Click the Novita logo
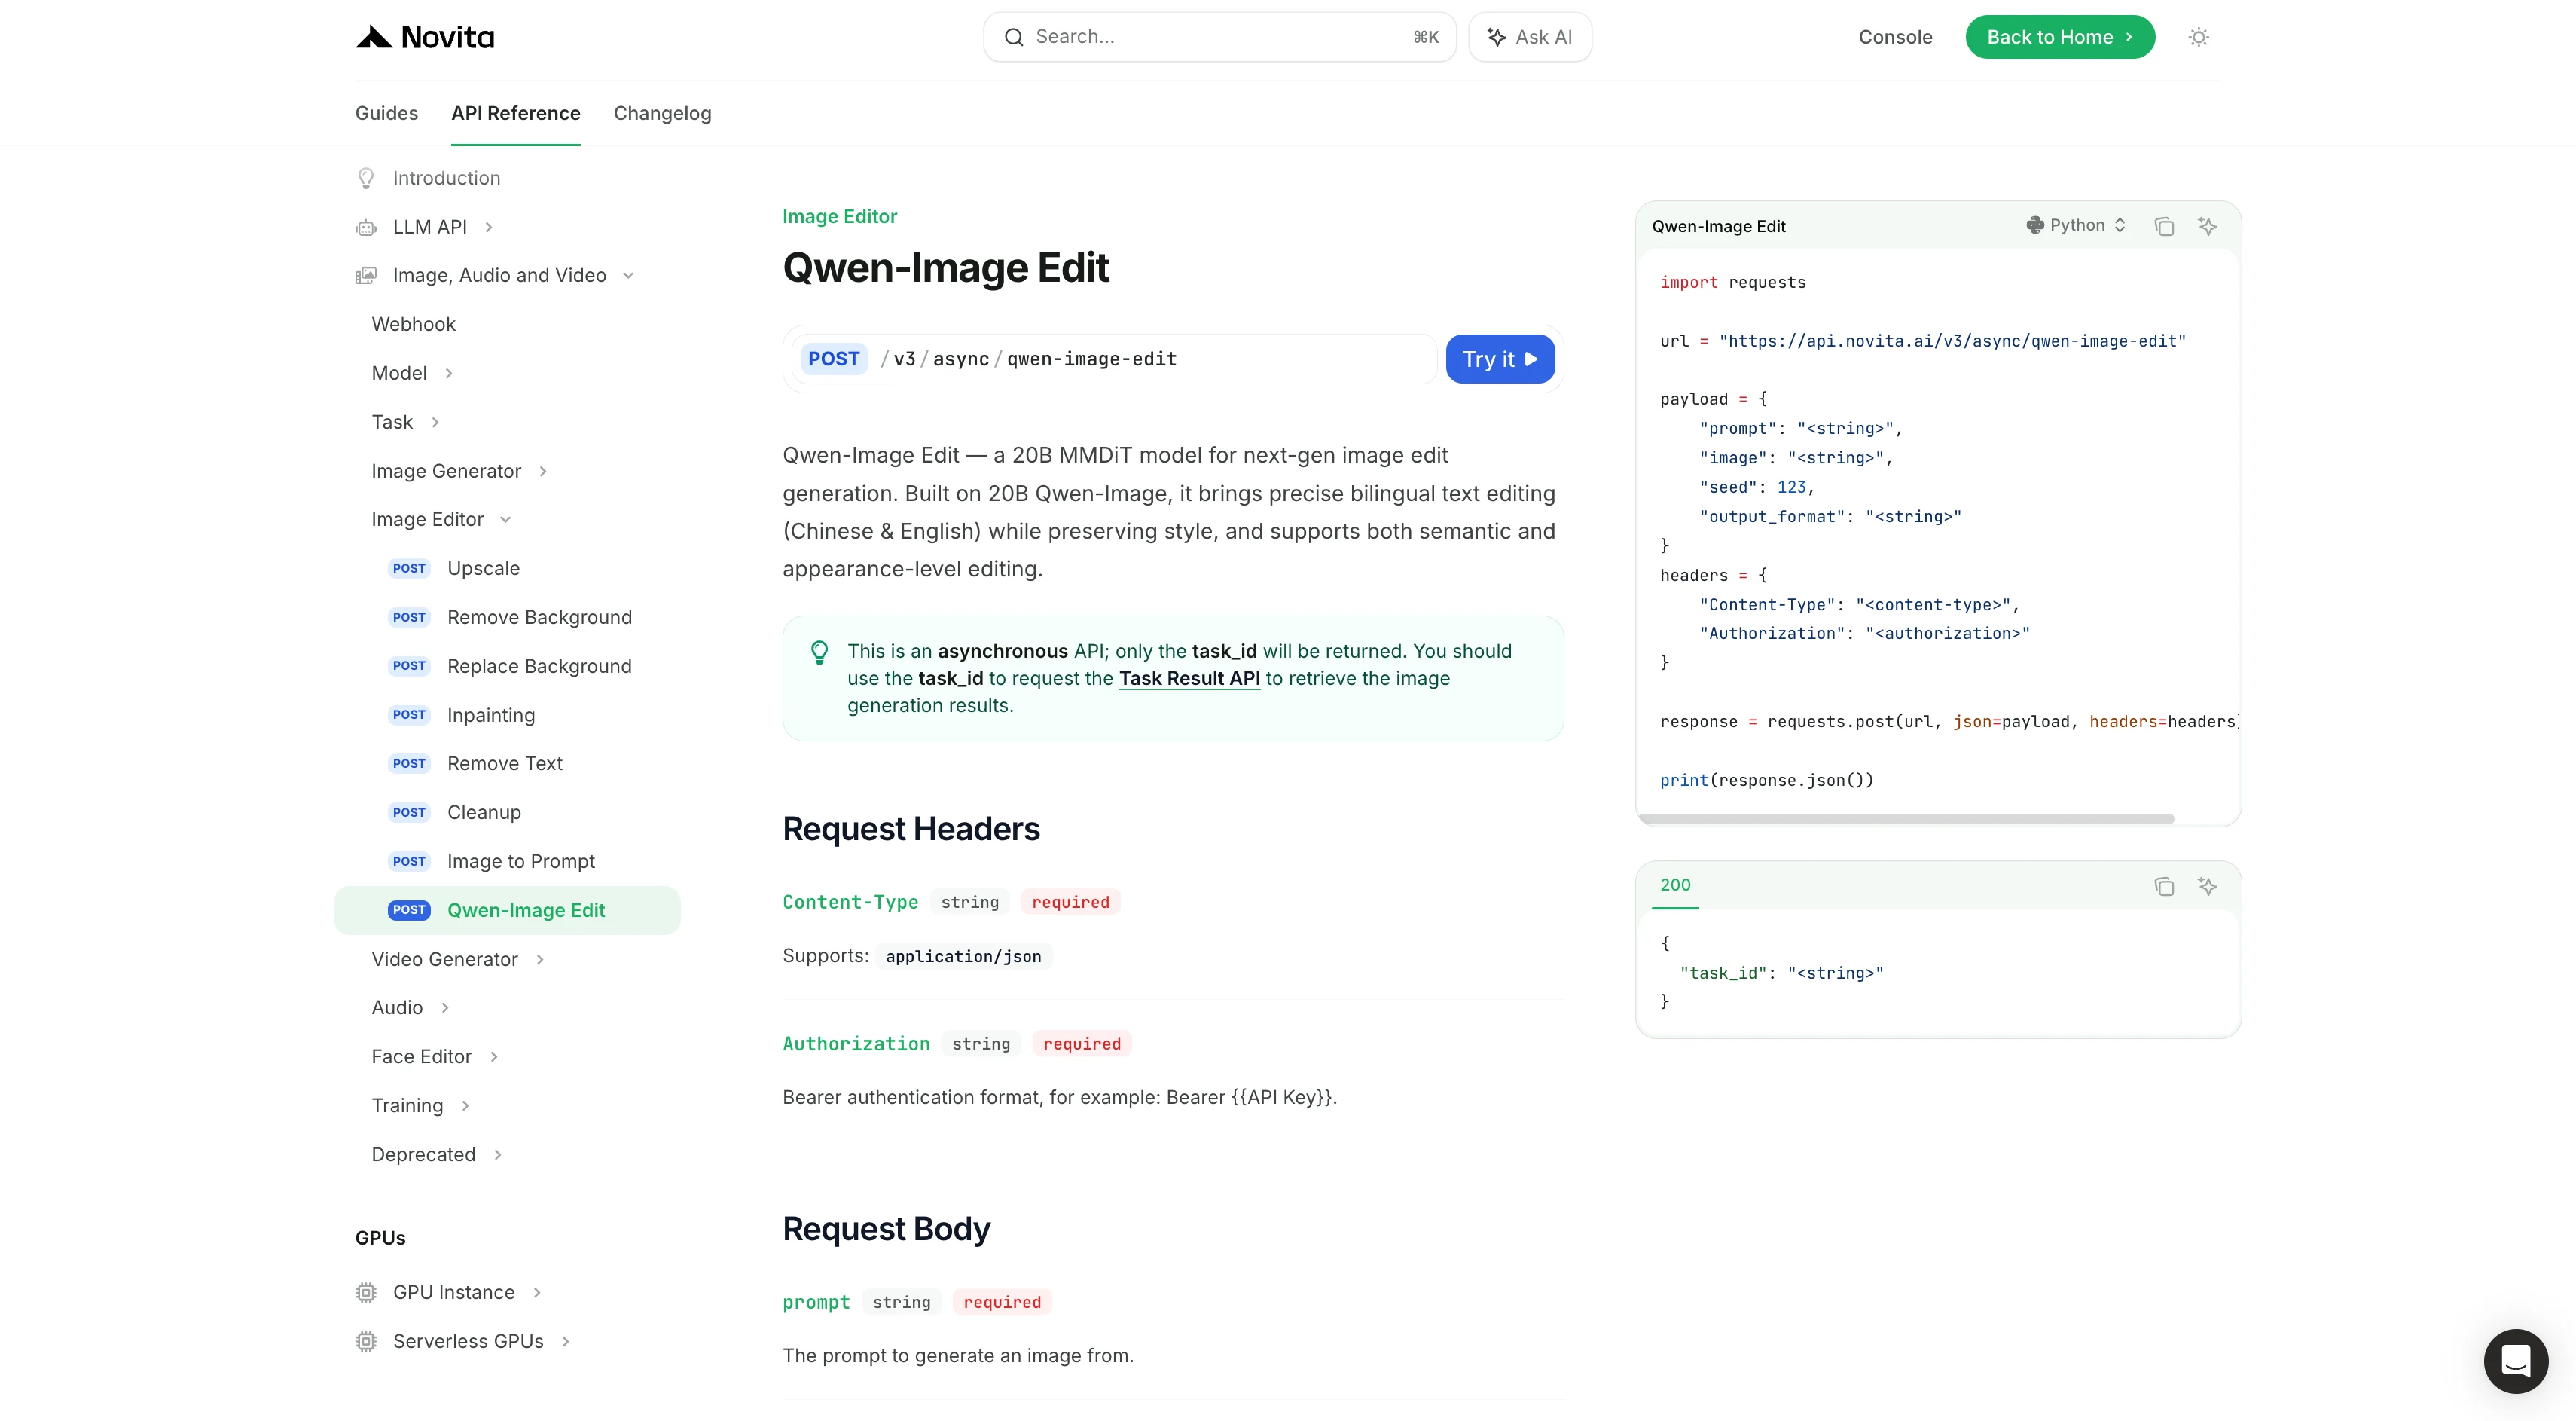This screenshot has height=1421, width=2576. coord(424,37)
